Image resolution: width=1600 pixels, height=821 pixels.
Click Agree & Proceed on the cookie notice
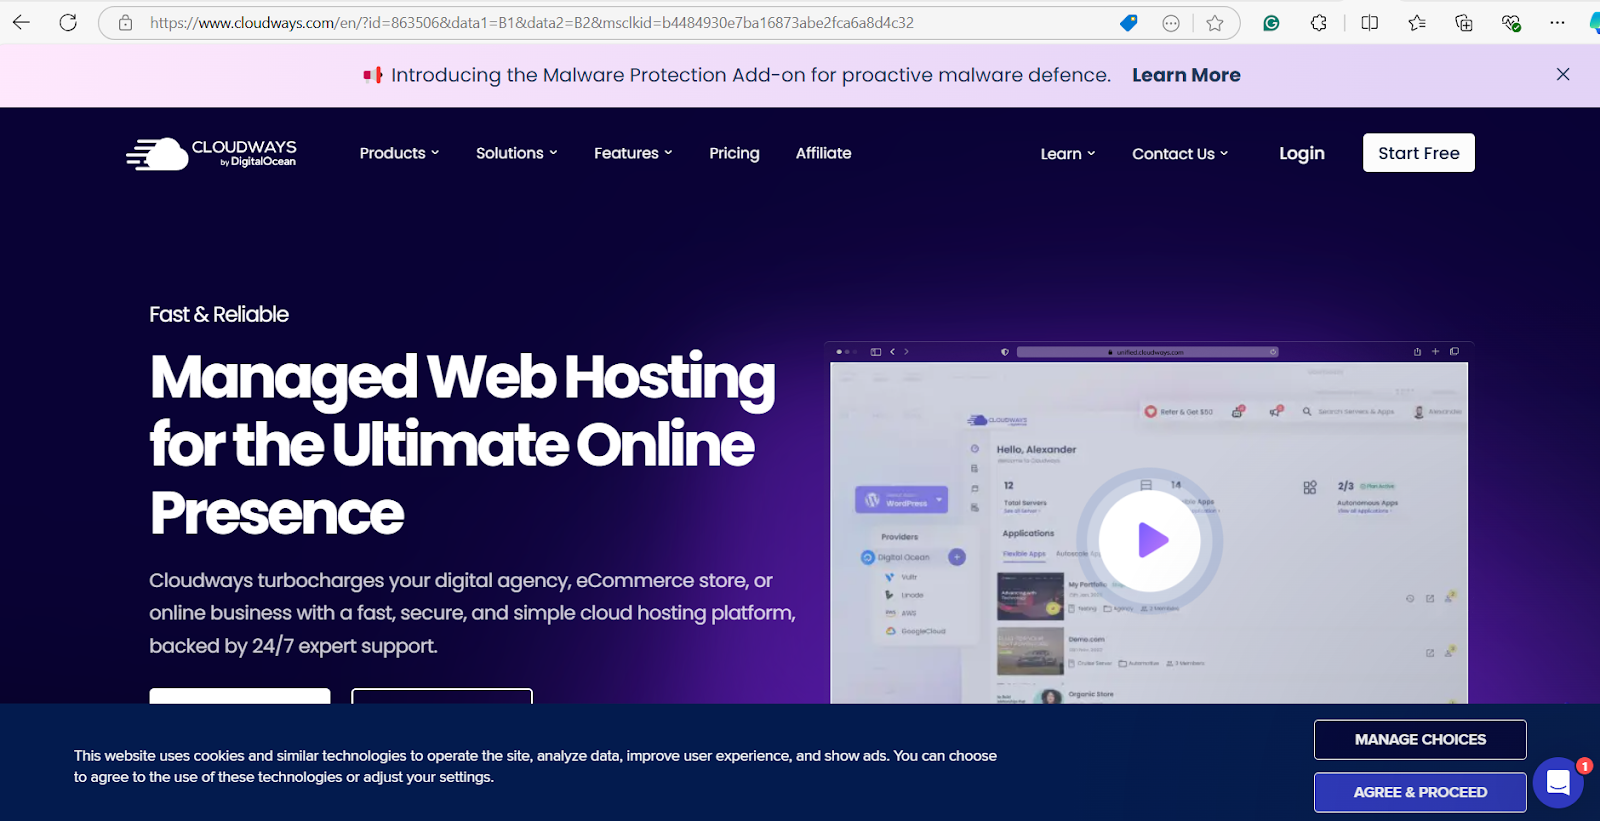click(1420, 792)
